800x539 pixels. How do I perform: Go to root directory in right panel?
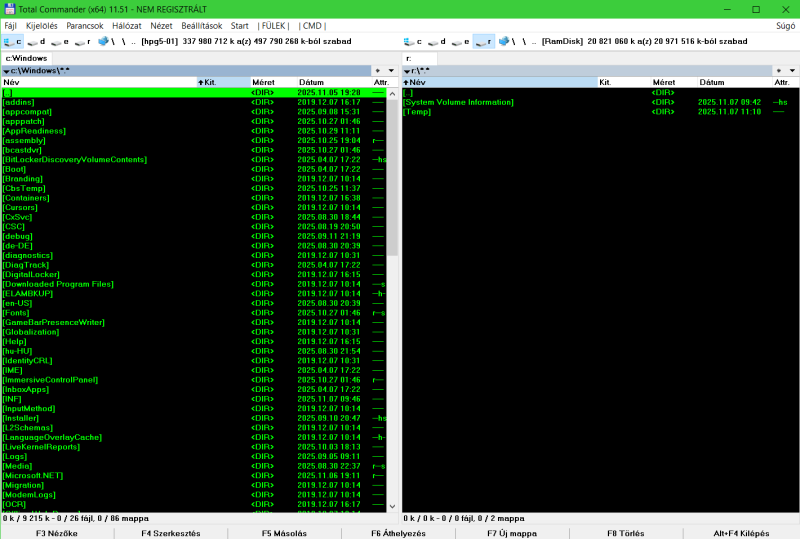click(x=524, y=41)
